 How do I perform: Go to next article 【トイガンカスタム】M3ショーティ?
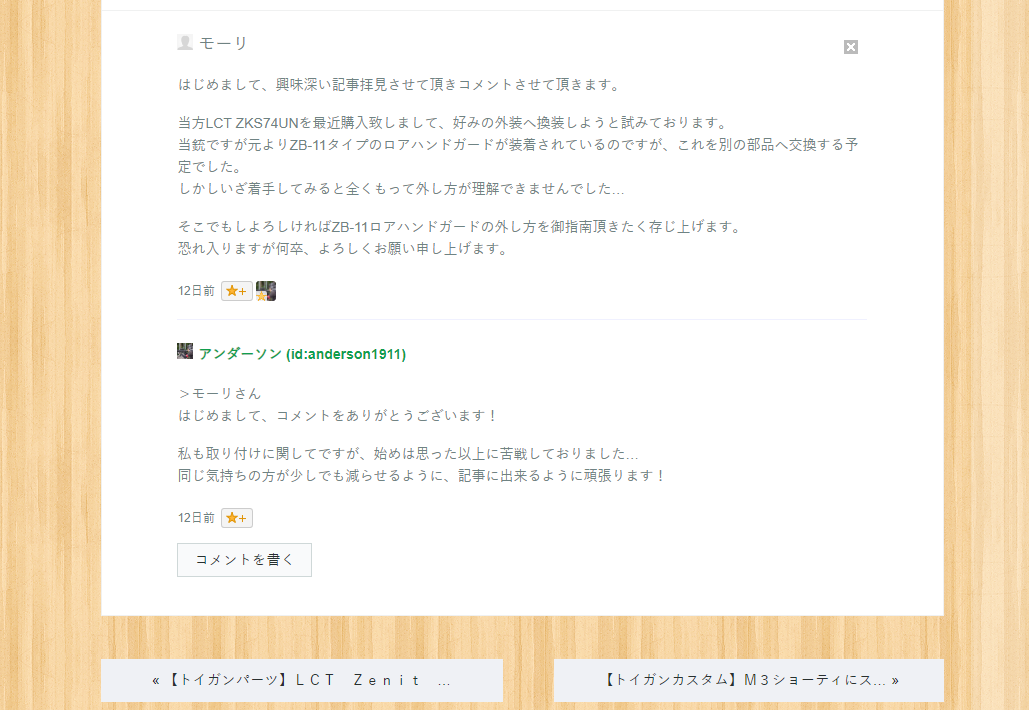coord(749,680)
